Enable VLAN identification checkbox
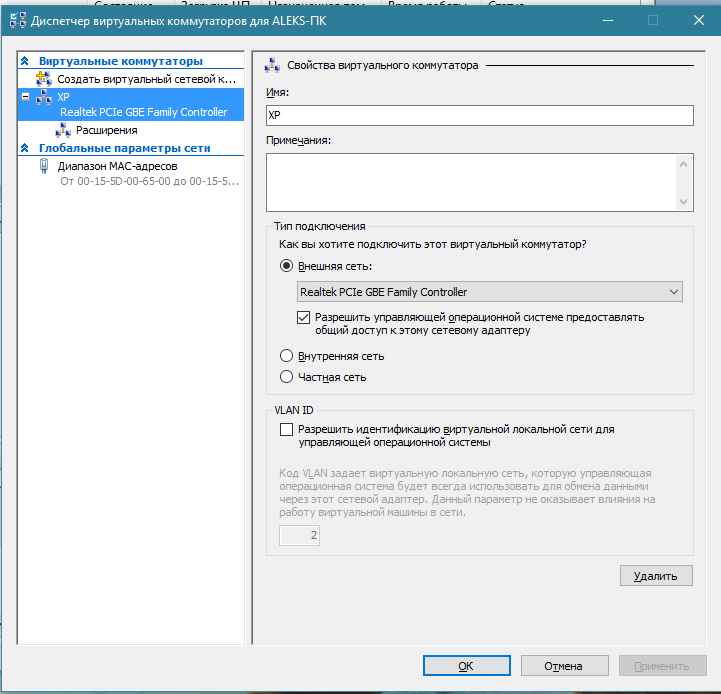The image size is (721, 694). tap(286, 430)
